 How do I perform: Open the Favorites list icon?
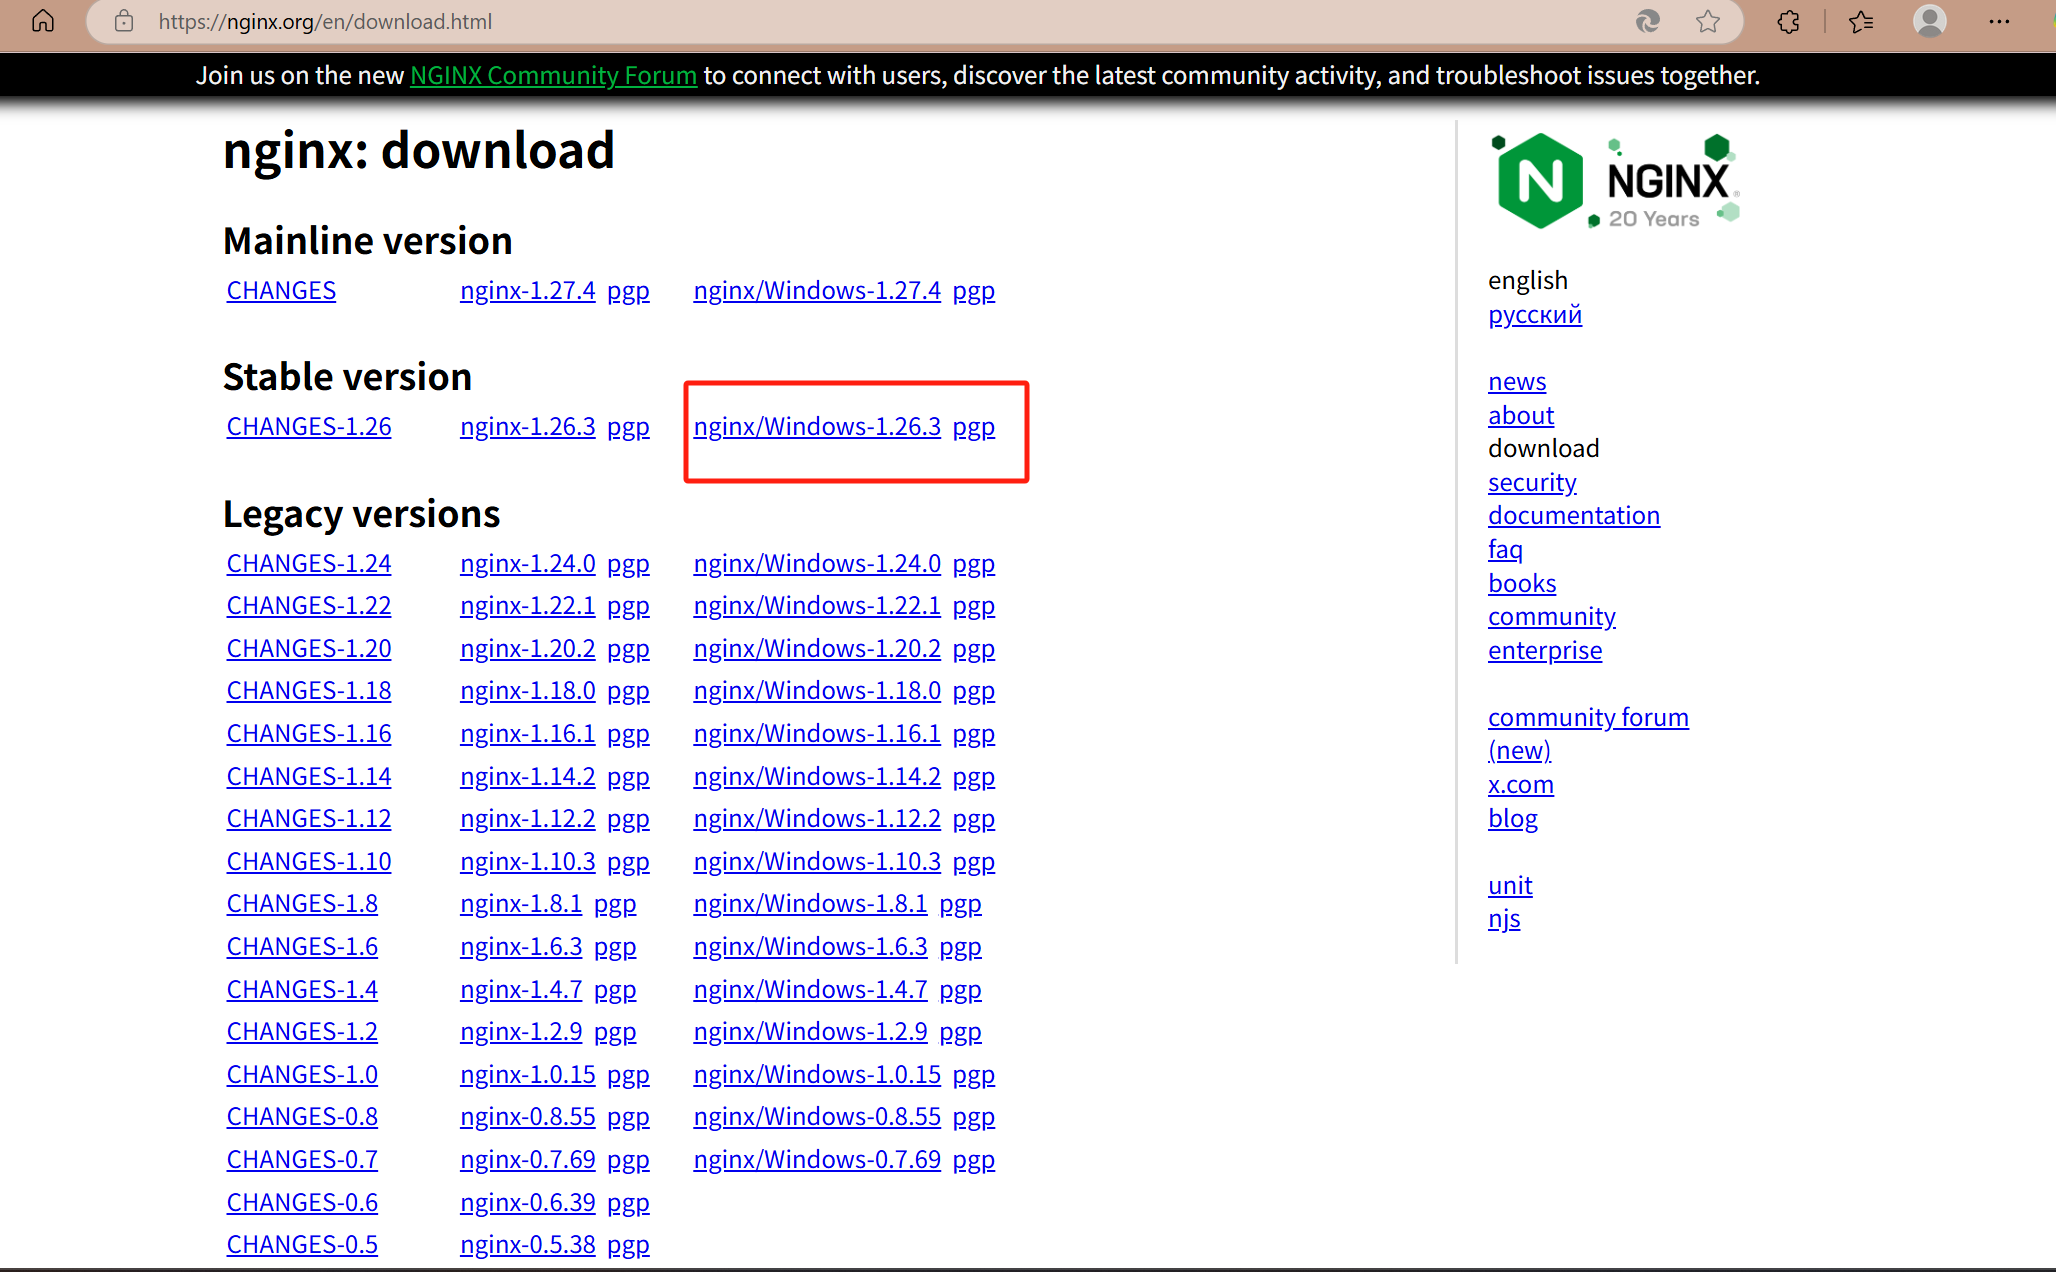tap(1861, 21)
